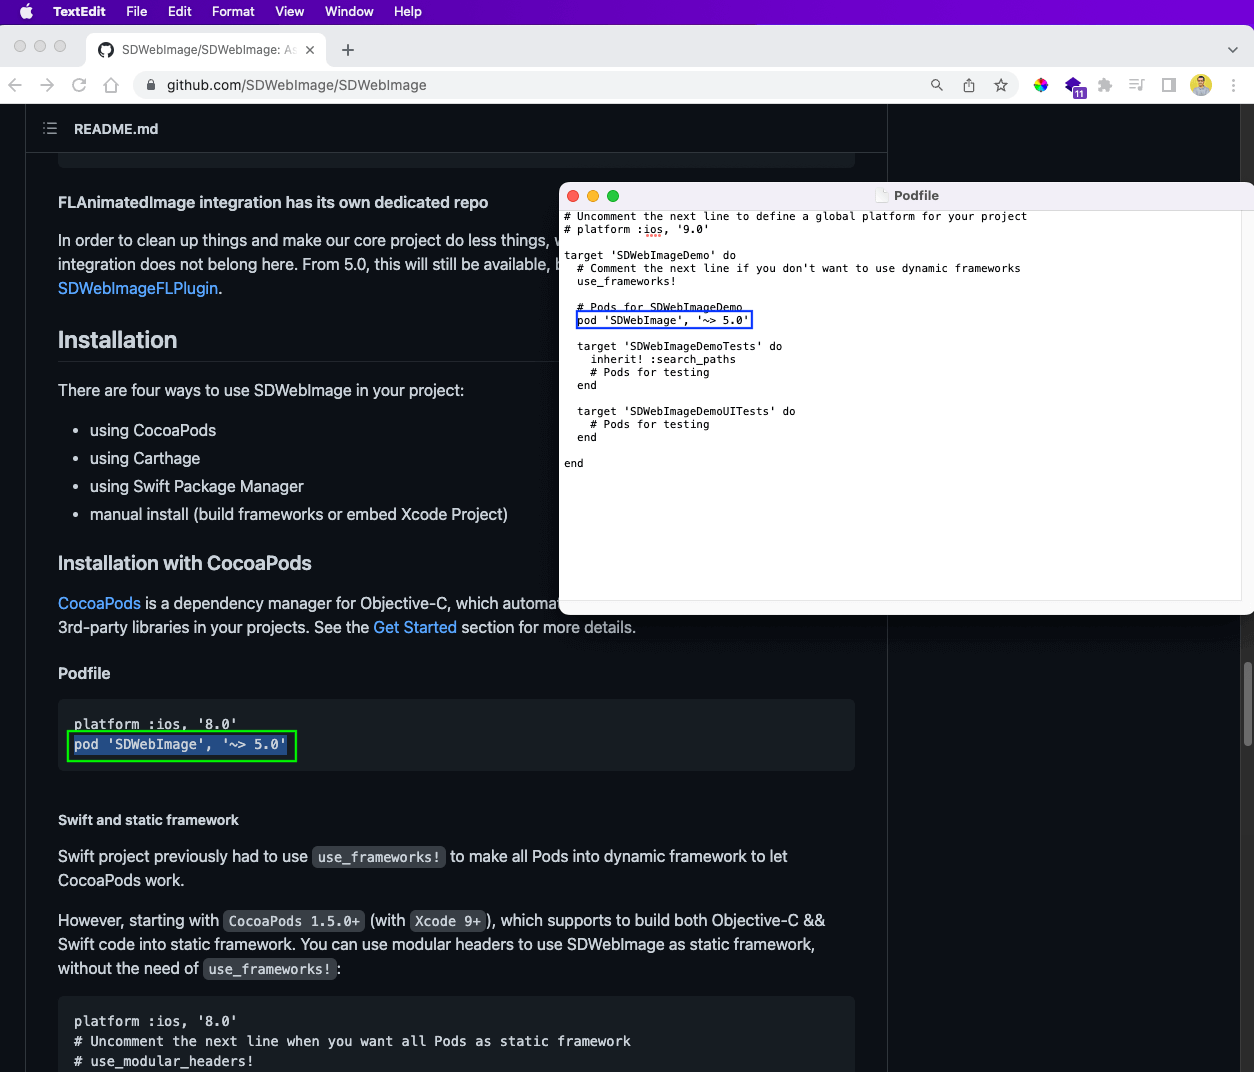Screen dimensions: 1254x1072
Task: Open the Extensions puzzle piece menu
Action: [1105, 85]
